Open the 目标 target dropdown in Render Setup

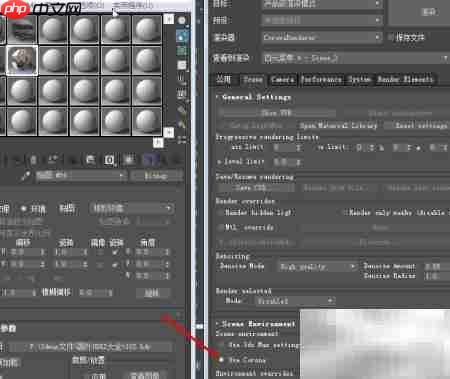[x=322, y=4]
